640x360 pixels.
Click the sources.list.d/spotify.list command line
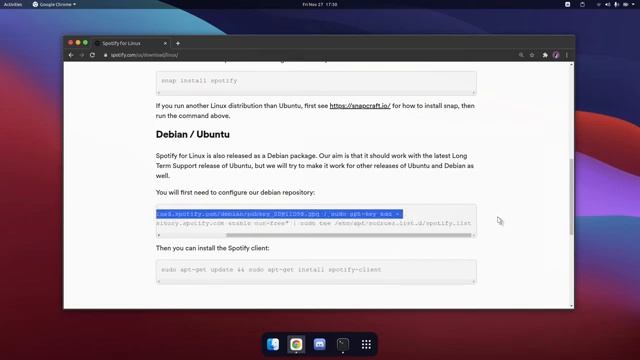(313, 223)
